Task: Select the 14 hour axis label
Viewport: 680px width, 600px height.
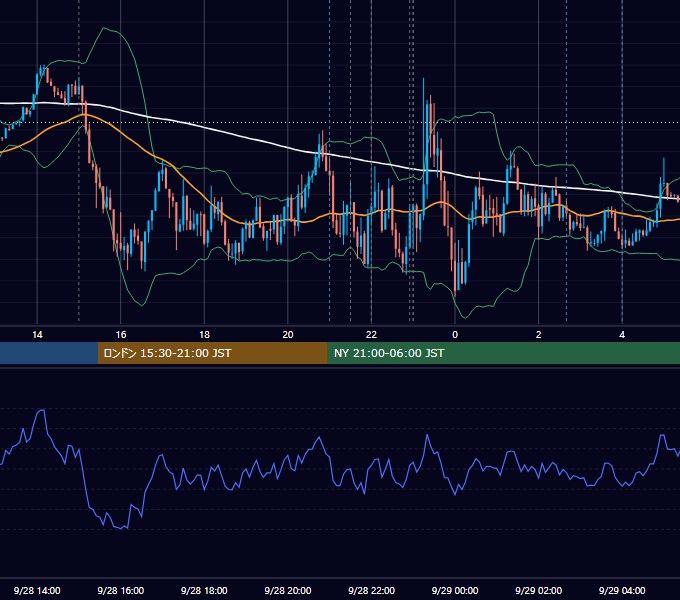Action: pyautogui.click(x=37, y=335)
